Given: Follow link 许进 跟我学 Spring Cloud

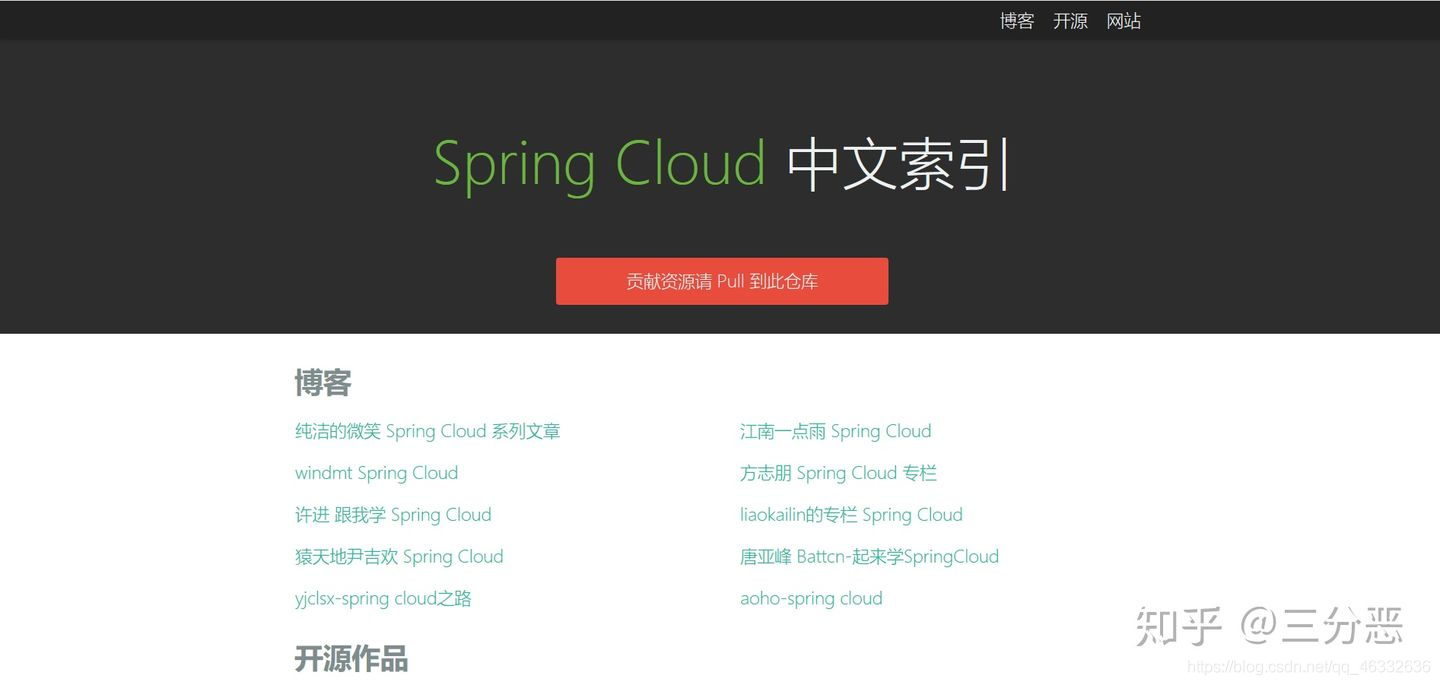Looking at the screenshot, I should 393,515.
